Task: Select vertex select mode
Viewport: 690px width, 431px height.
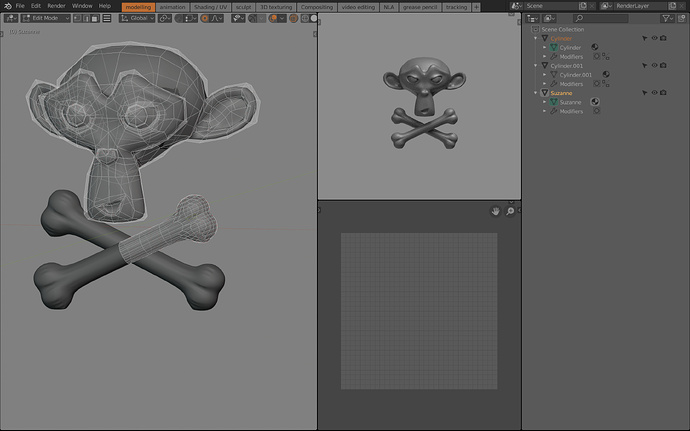Action: coord(77,18)
